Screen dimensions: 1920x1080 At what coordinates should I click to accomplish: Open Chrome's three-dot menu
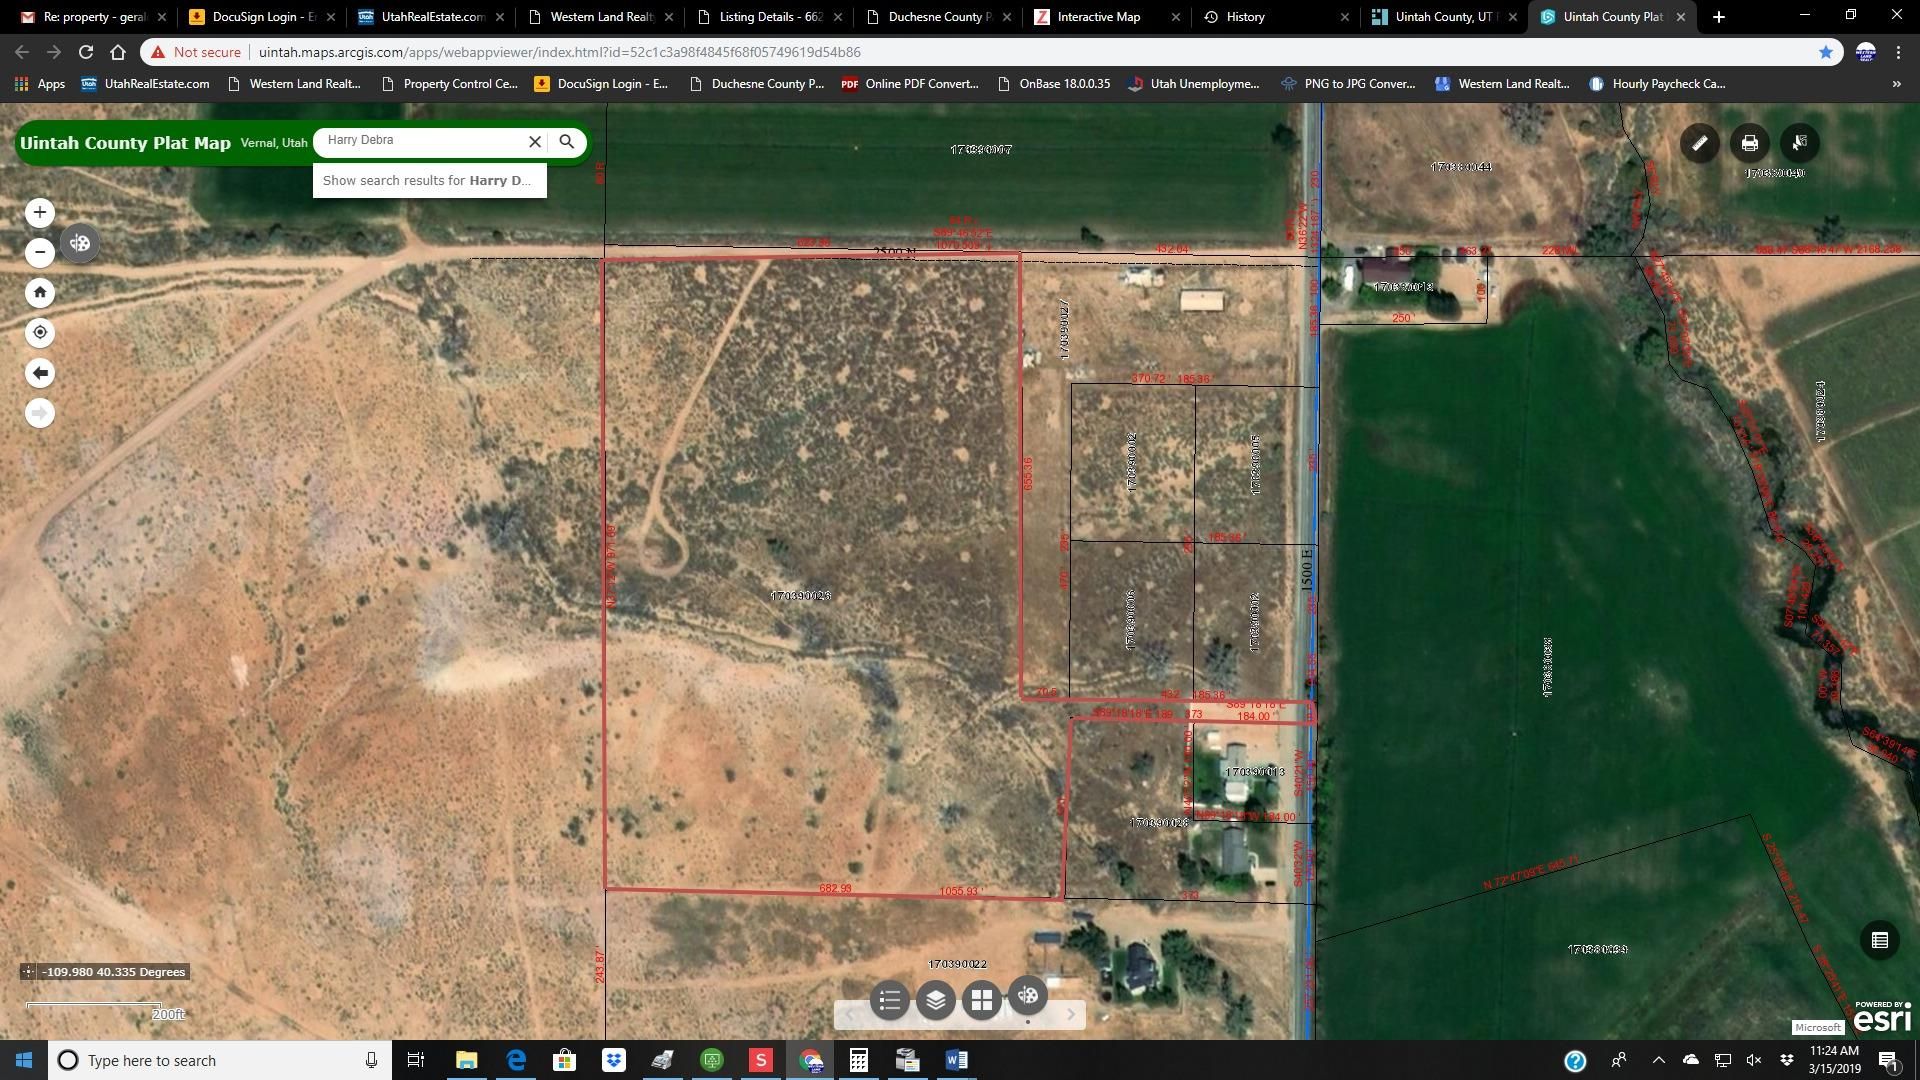[x=1898, y=52]
